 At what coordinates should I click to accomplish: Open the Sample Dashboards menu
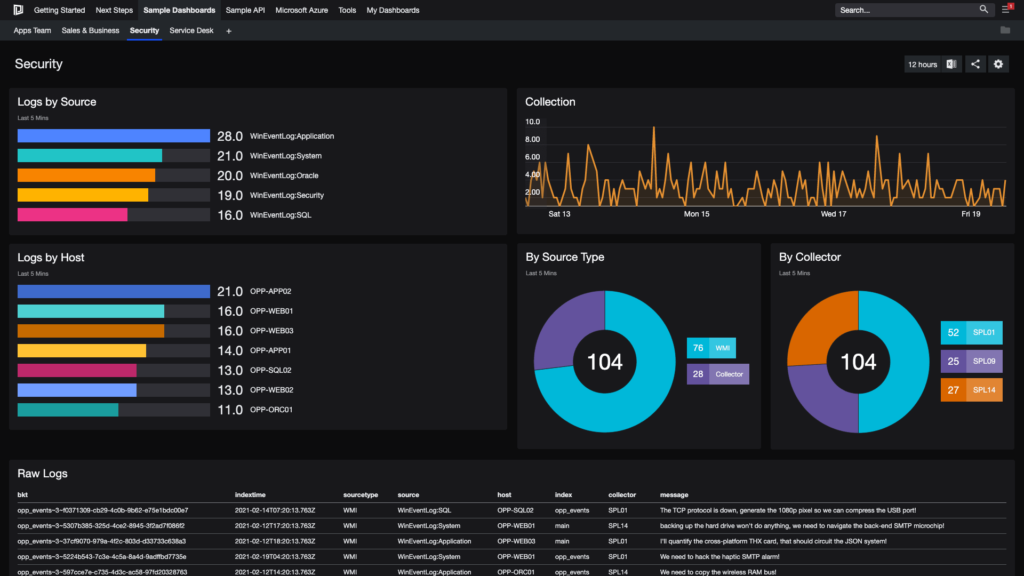point(178,10)
